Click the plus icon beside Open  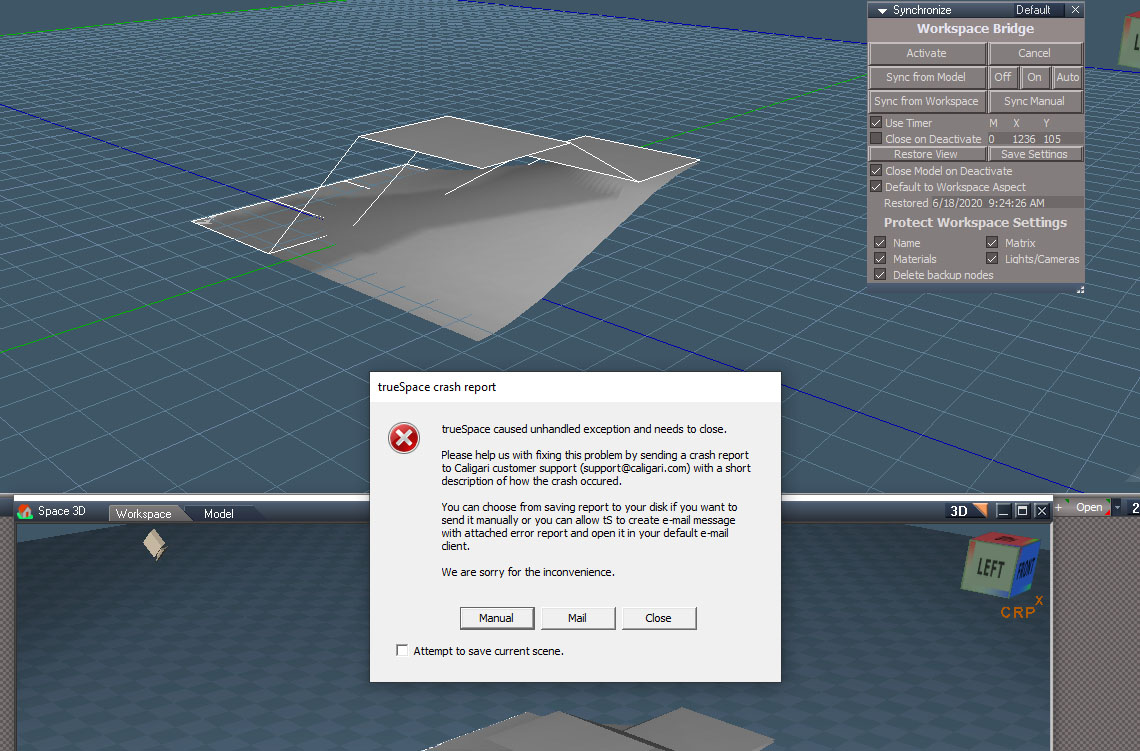click(x=1059, y=507)
